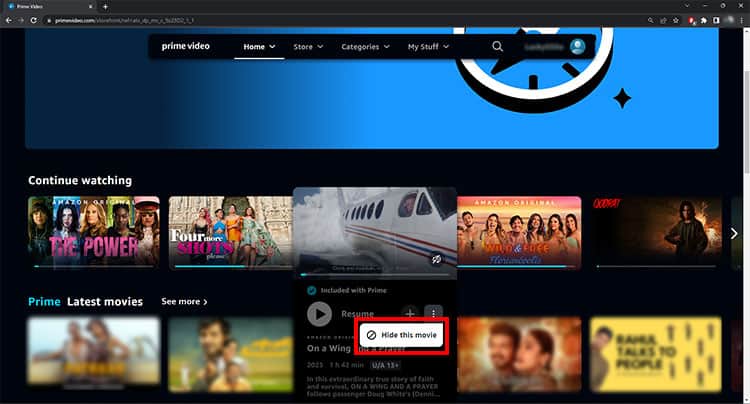Go back with browser back arrow

coord(9,20)
